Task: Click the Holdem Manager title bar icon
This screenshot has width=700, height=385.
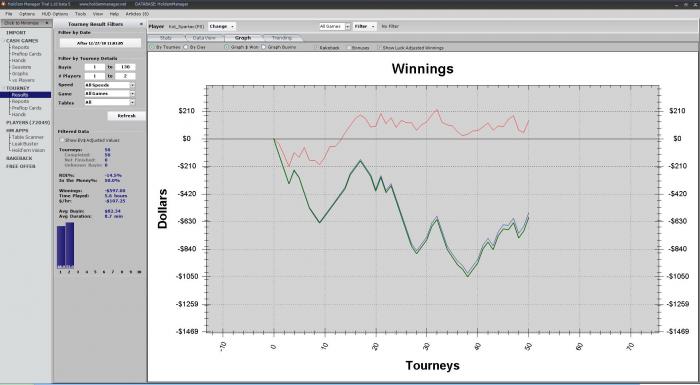Action: coord(3,4)
